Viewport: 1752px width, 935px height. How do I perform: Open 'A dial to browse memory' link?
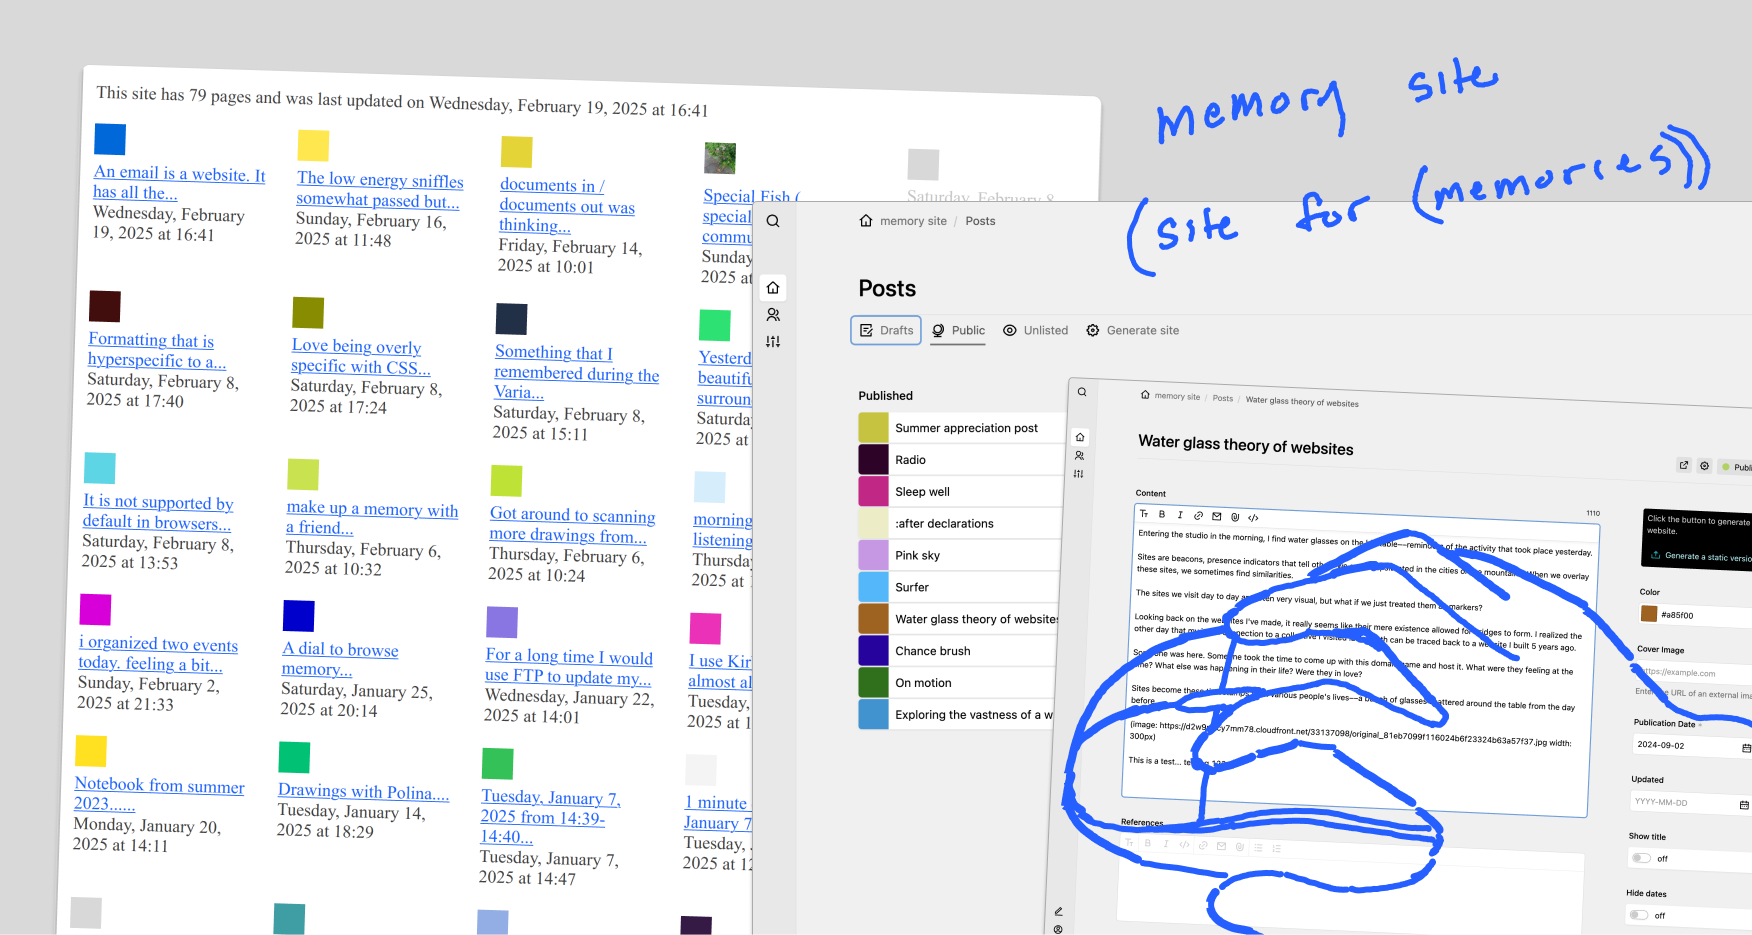coord(340,659)
